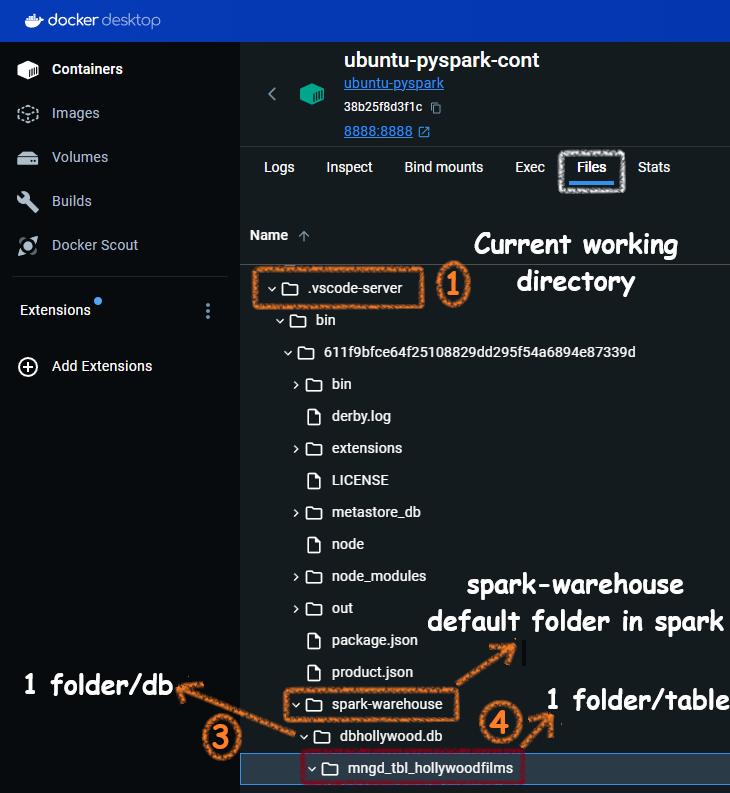Screen dimensions: 730x793
Task: Click the Docker Scout icon
Action: tap(28, 246)
